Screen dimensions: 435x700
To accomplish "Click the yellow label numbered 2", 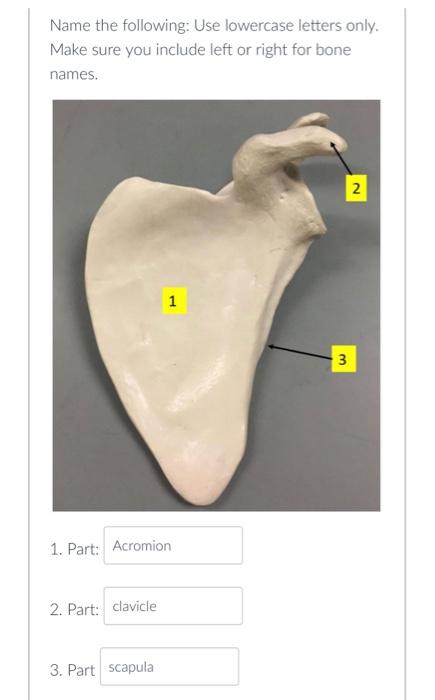I will click(x=356, y=188).
